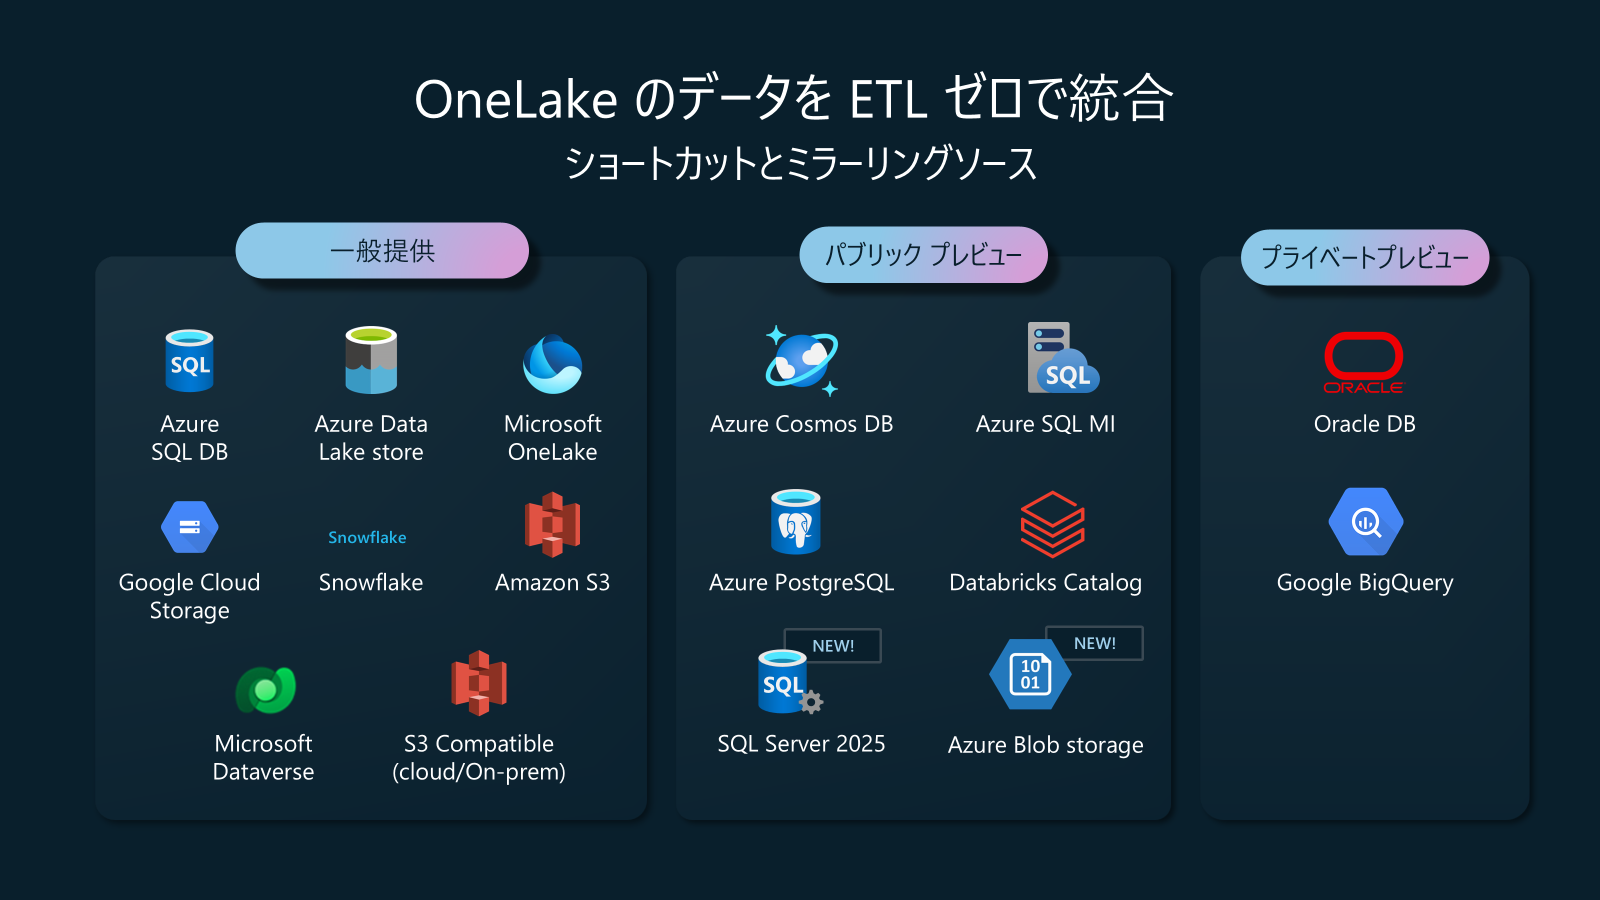
Task: Select the "SQL Server 2025" label
Action: click(x=802, y=744)
